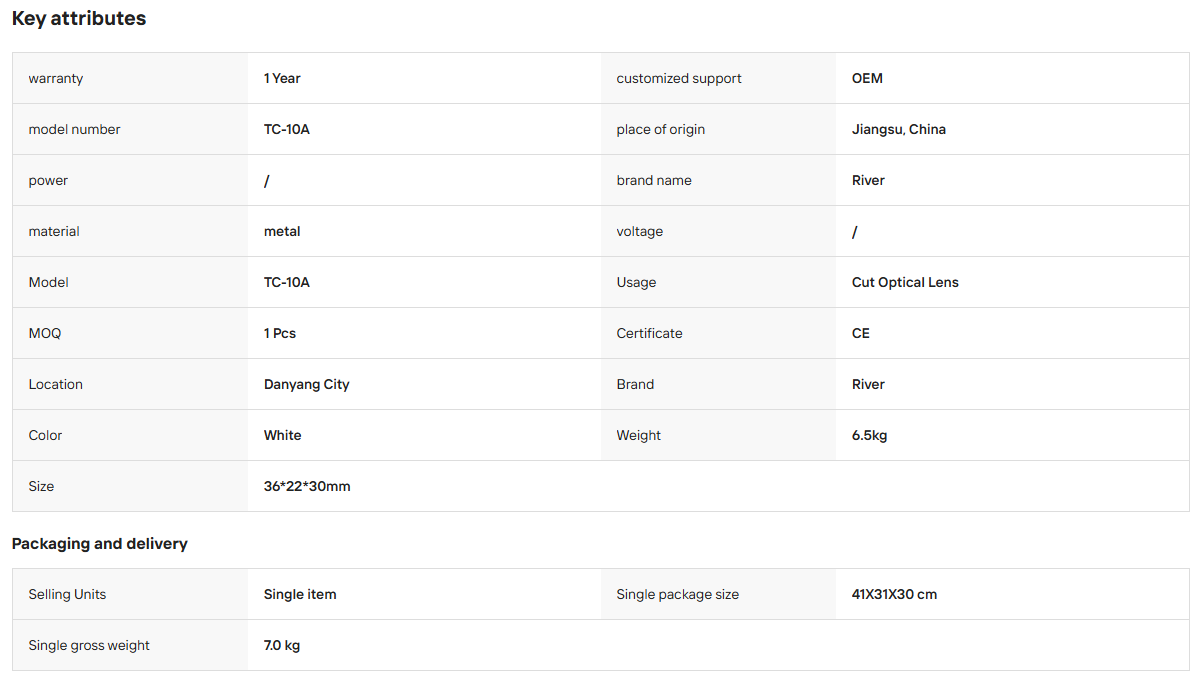Screen dimensions: 1199x688
Task: Select the place of origin Jiangsu, China
Action: point(898,129)
